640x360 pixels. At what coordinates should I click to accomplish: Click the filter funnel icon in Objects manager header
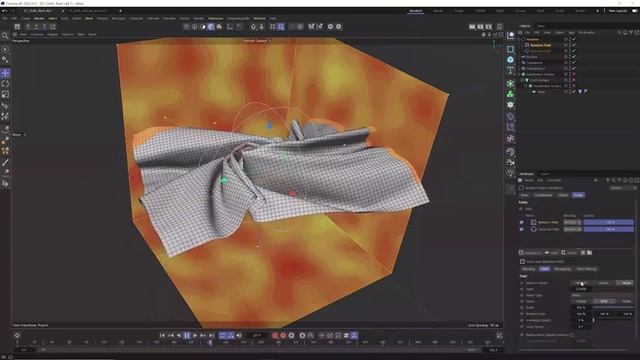631,32
